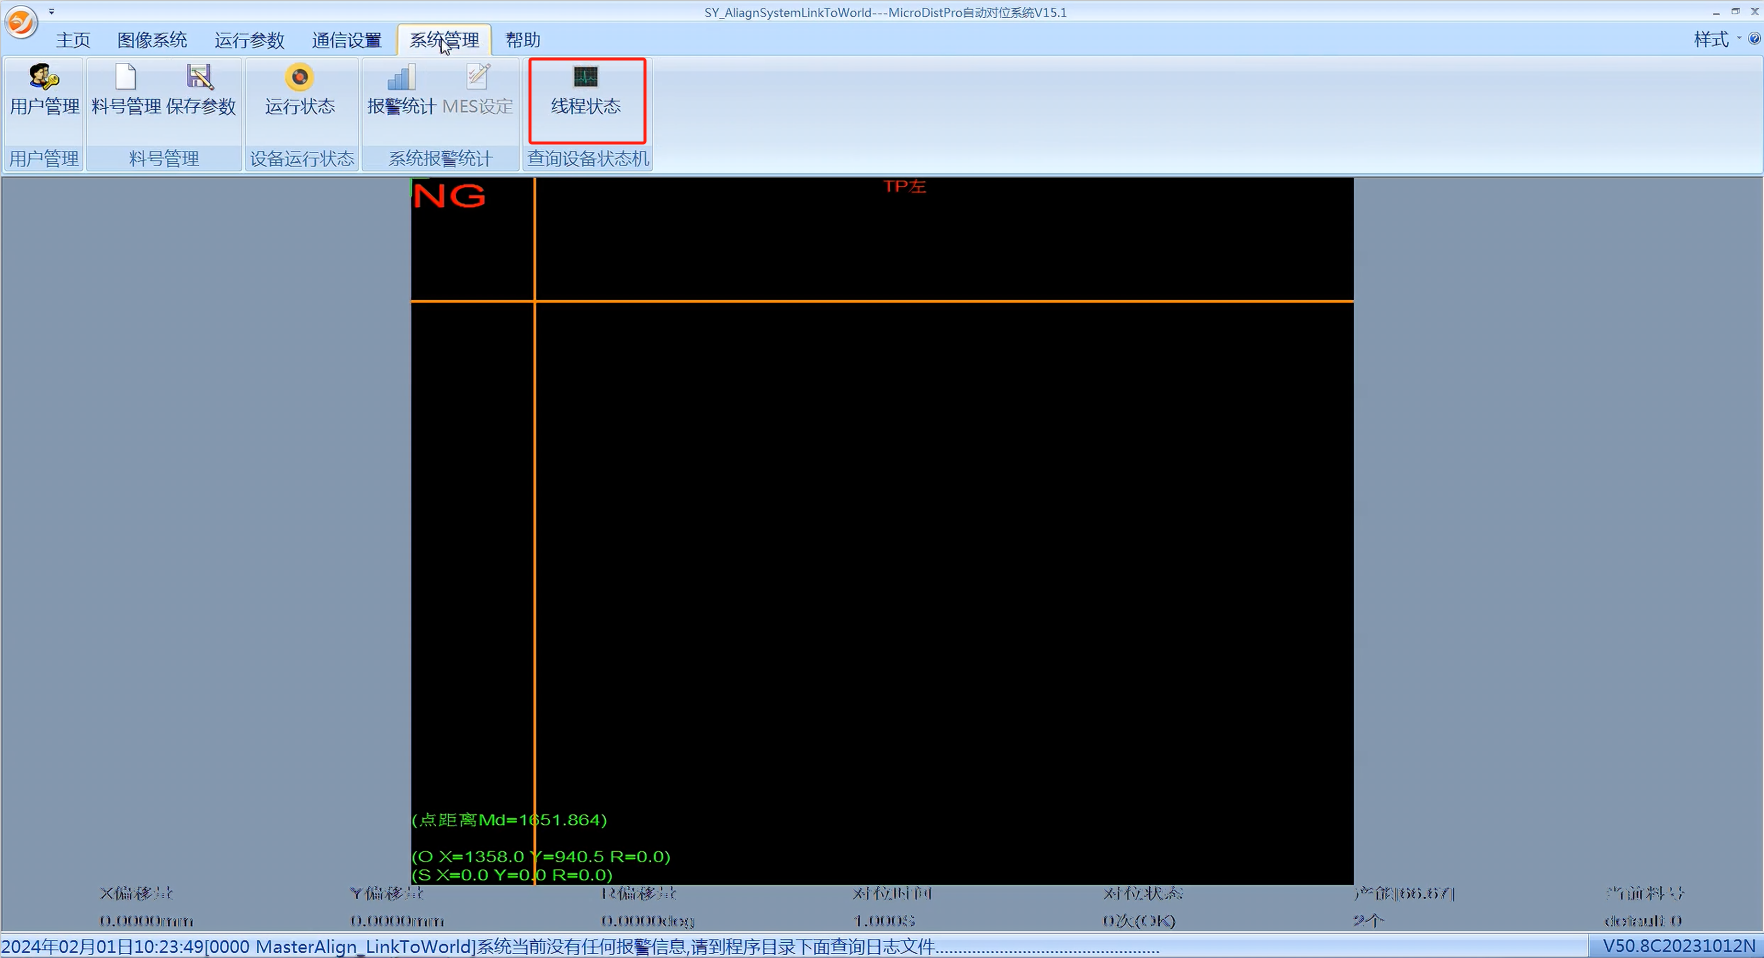The width and height of the screenshot is (1764, 958).
Task: Click the red NG result in image view
Action: coord(449,196)
